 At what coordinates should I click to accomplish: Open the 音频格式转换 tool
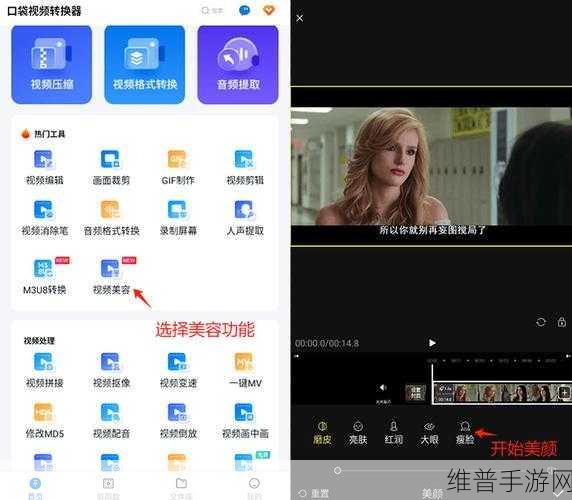(111, 217)
